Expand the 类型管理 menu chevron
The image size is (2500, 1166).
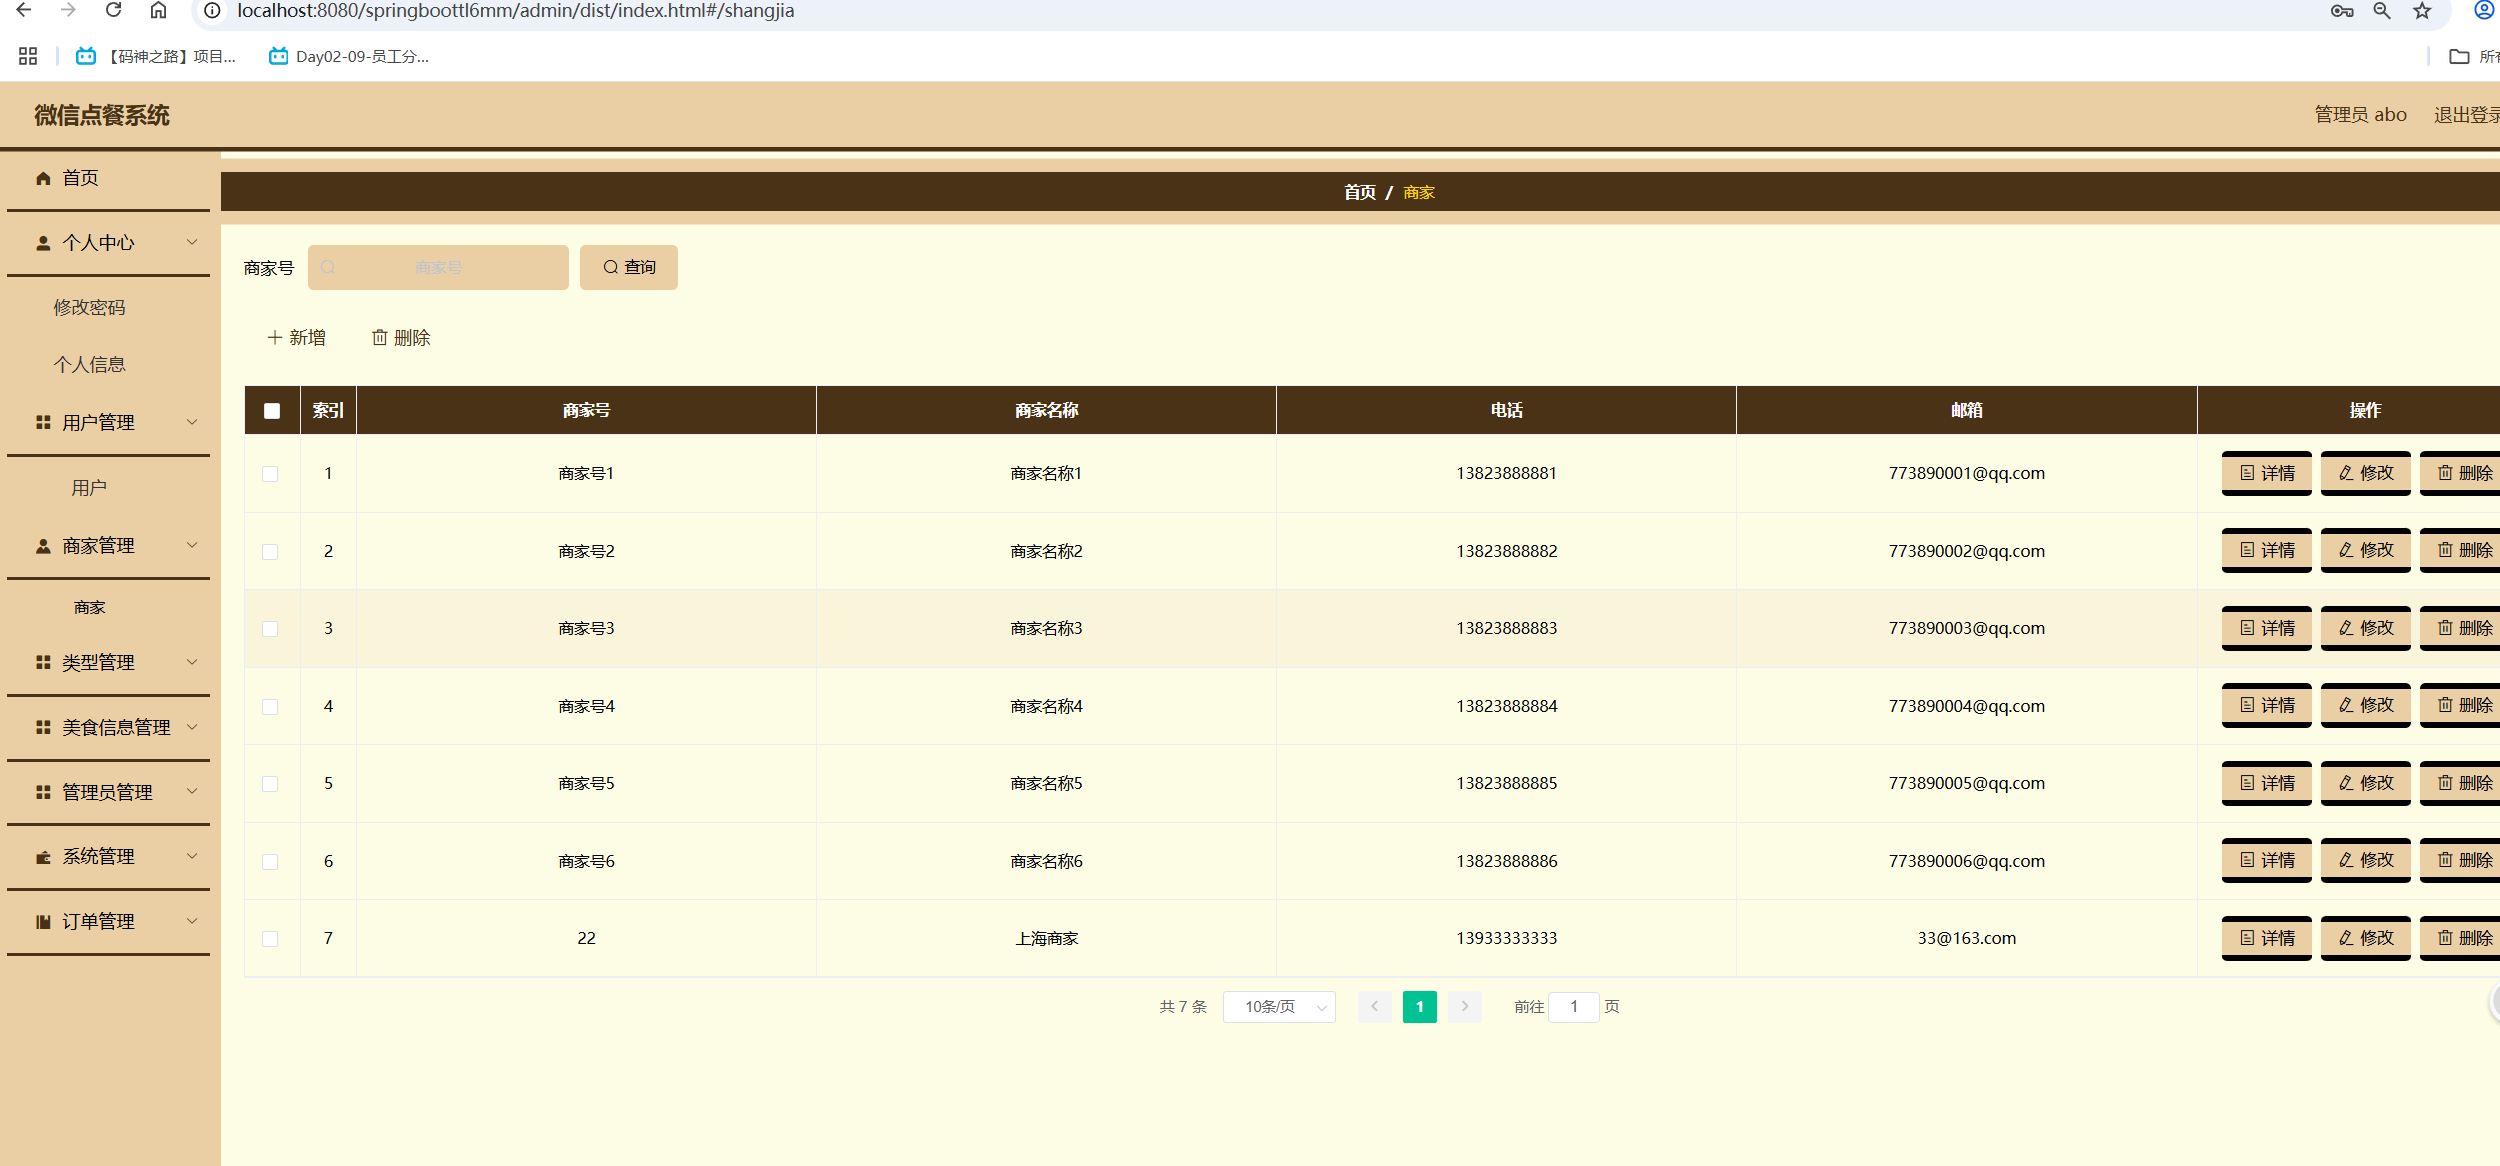tap(192, 662)
